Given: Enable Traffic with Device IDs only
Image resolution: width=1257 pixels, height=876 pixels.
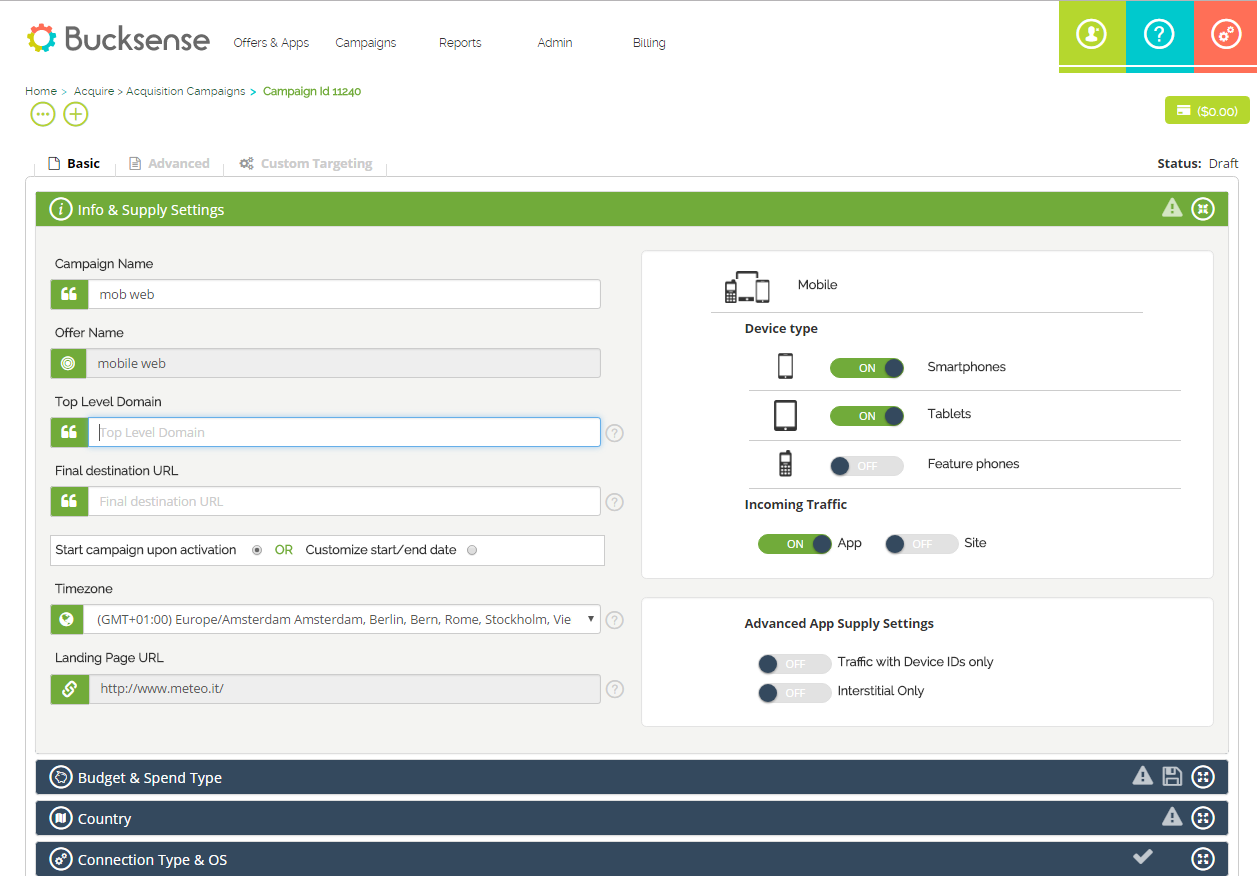Looking at the screenshot, I should (794, 664).
